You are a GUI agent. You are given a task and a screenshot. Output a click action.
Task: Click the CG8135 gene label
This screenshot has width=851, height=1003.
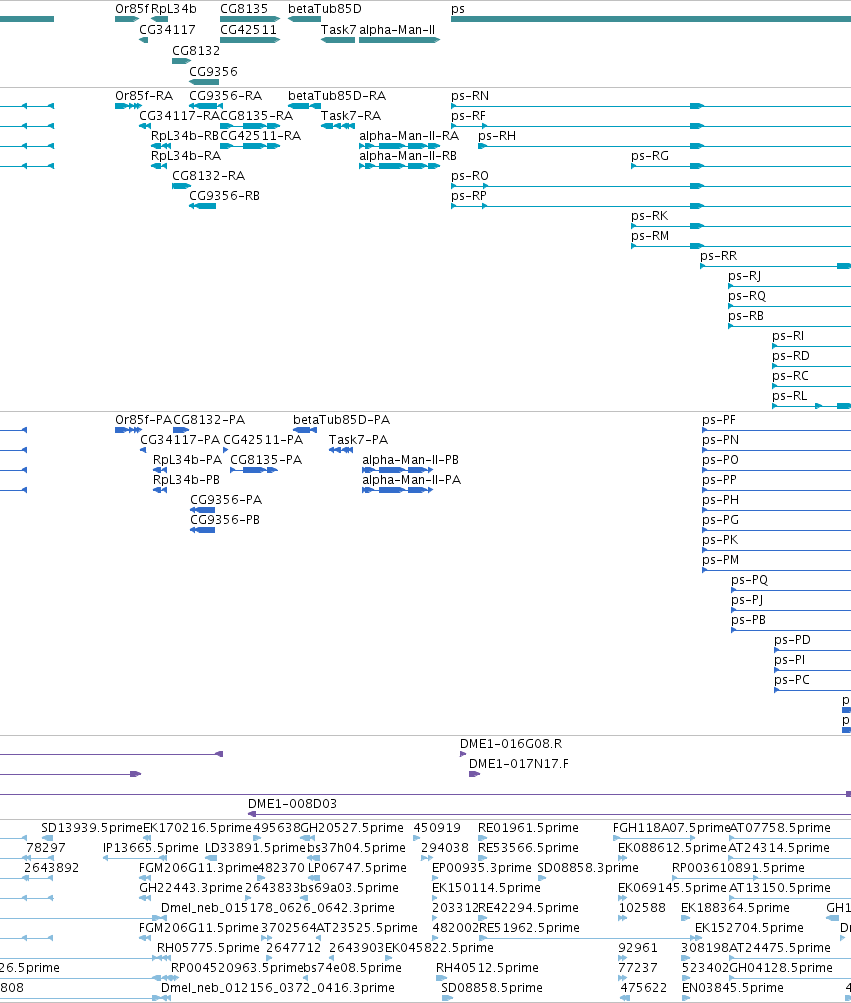(244, 9)
